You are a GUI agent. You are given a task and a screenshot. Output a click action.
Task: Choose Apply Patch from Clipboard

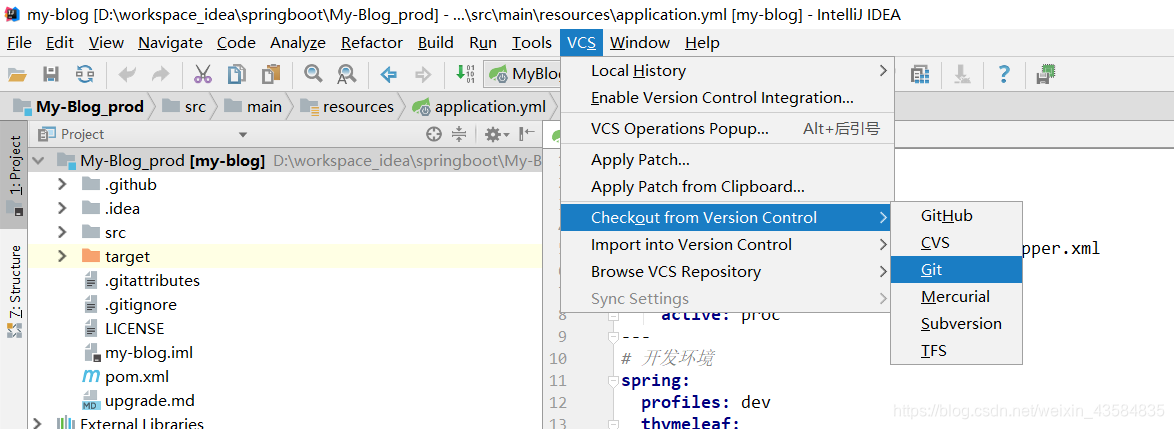click(x=727, y=186)
